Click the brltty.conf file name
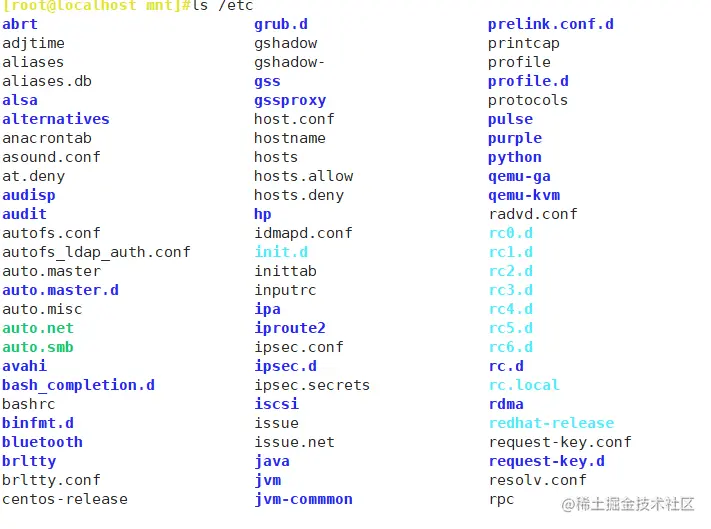Screen dimensions: 711x529 pos(51,480)
